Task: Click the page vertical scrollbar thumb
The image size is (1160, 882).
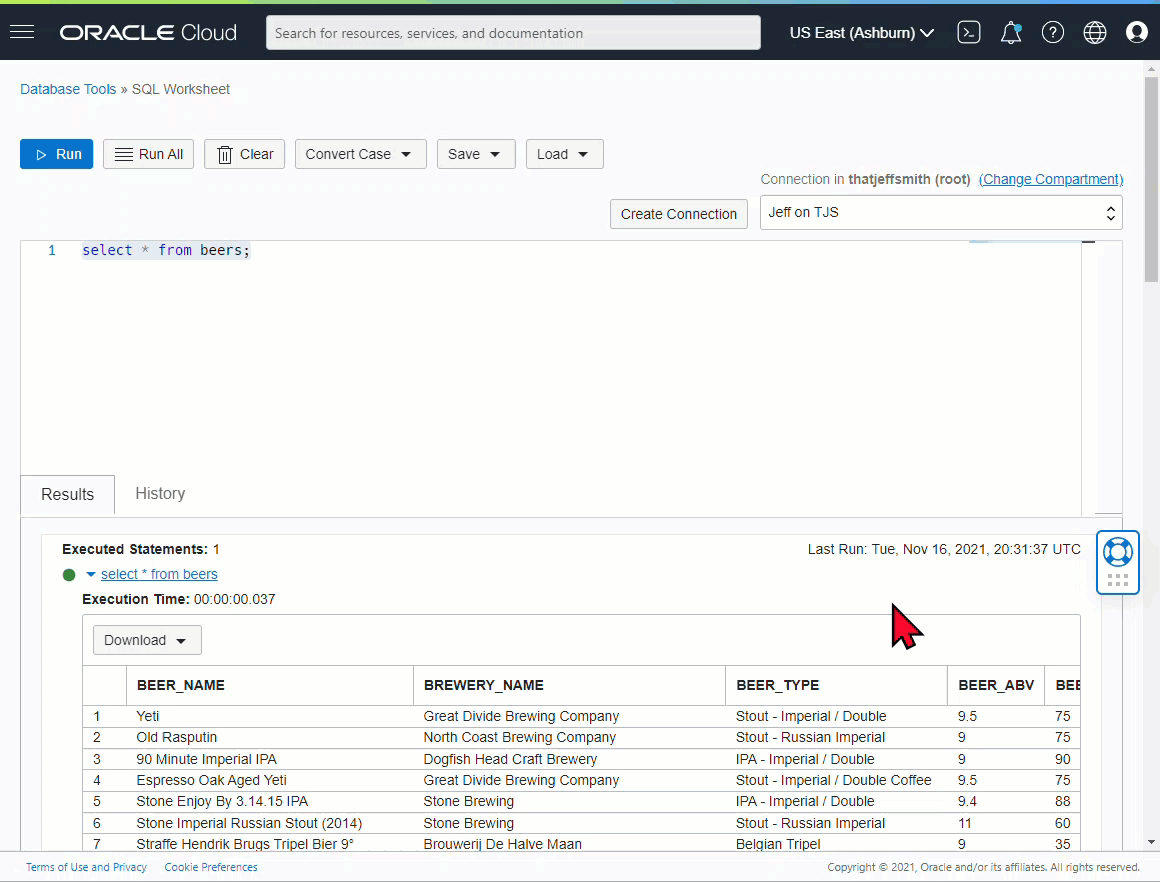Action: 1150,178
